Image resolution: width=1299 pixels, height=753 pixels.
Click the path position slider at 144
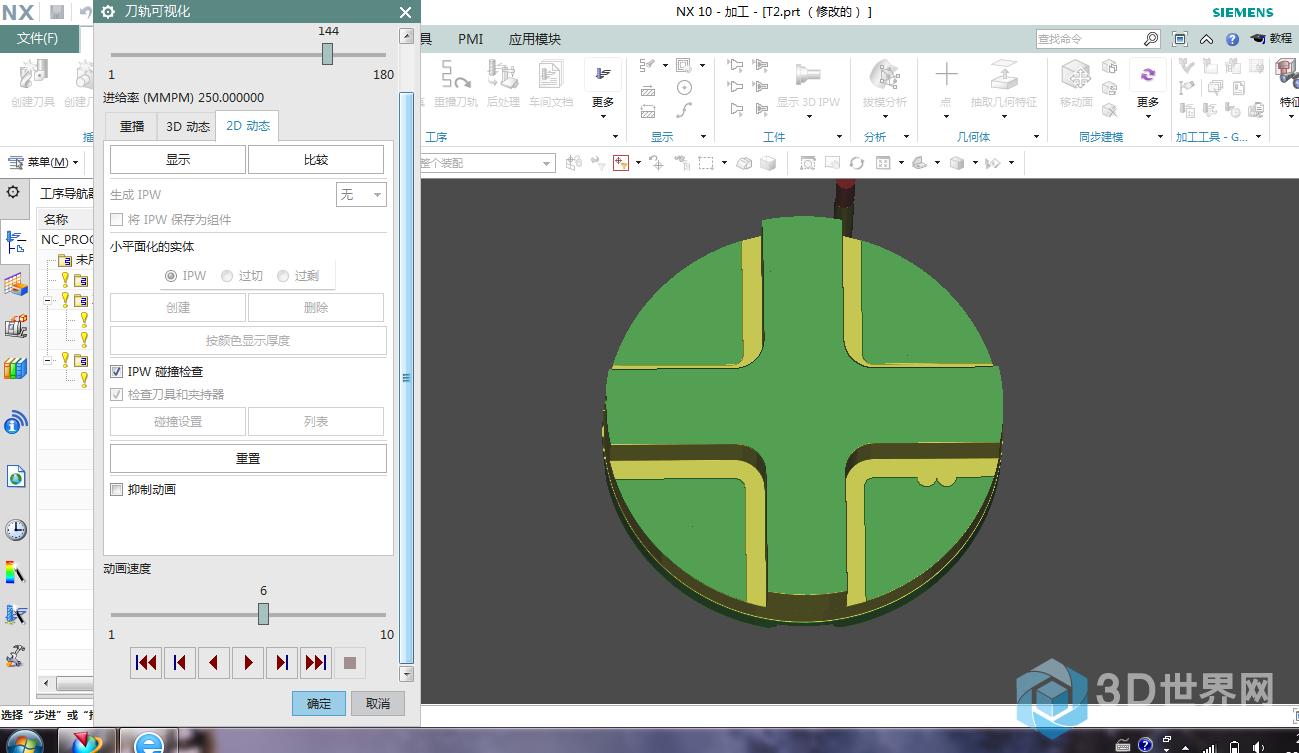[327, 55]
